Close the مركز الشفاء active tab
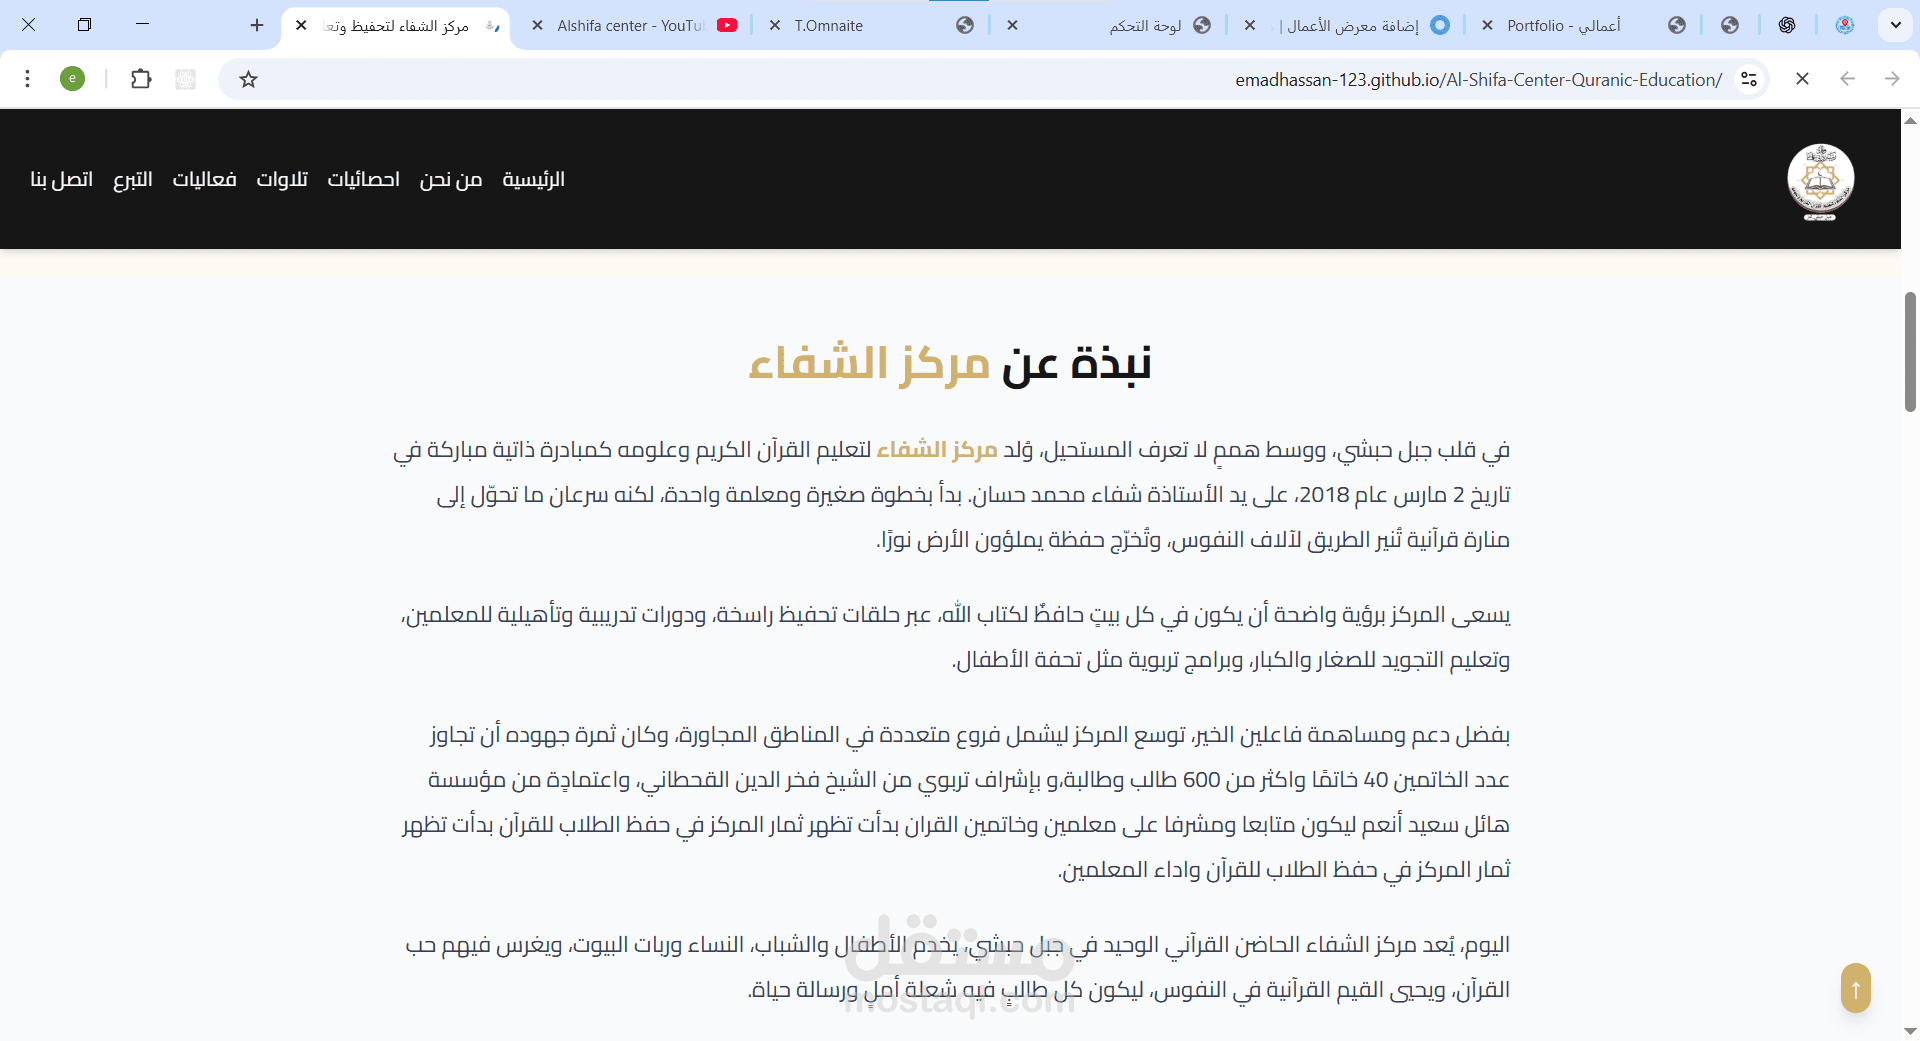 [x=301, y=25]
